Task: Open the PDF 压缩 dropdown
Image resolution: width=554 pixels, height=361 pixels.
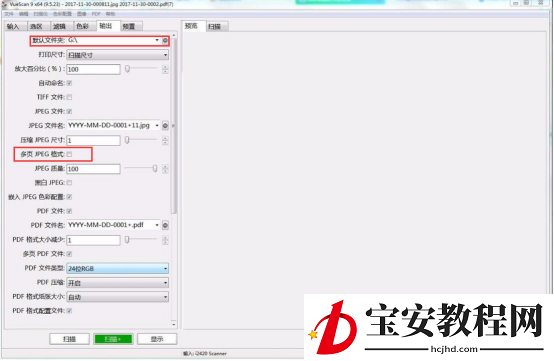Action: (117, 283)
